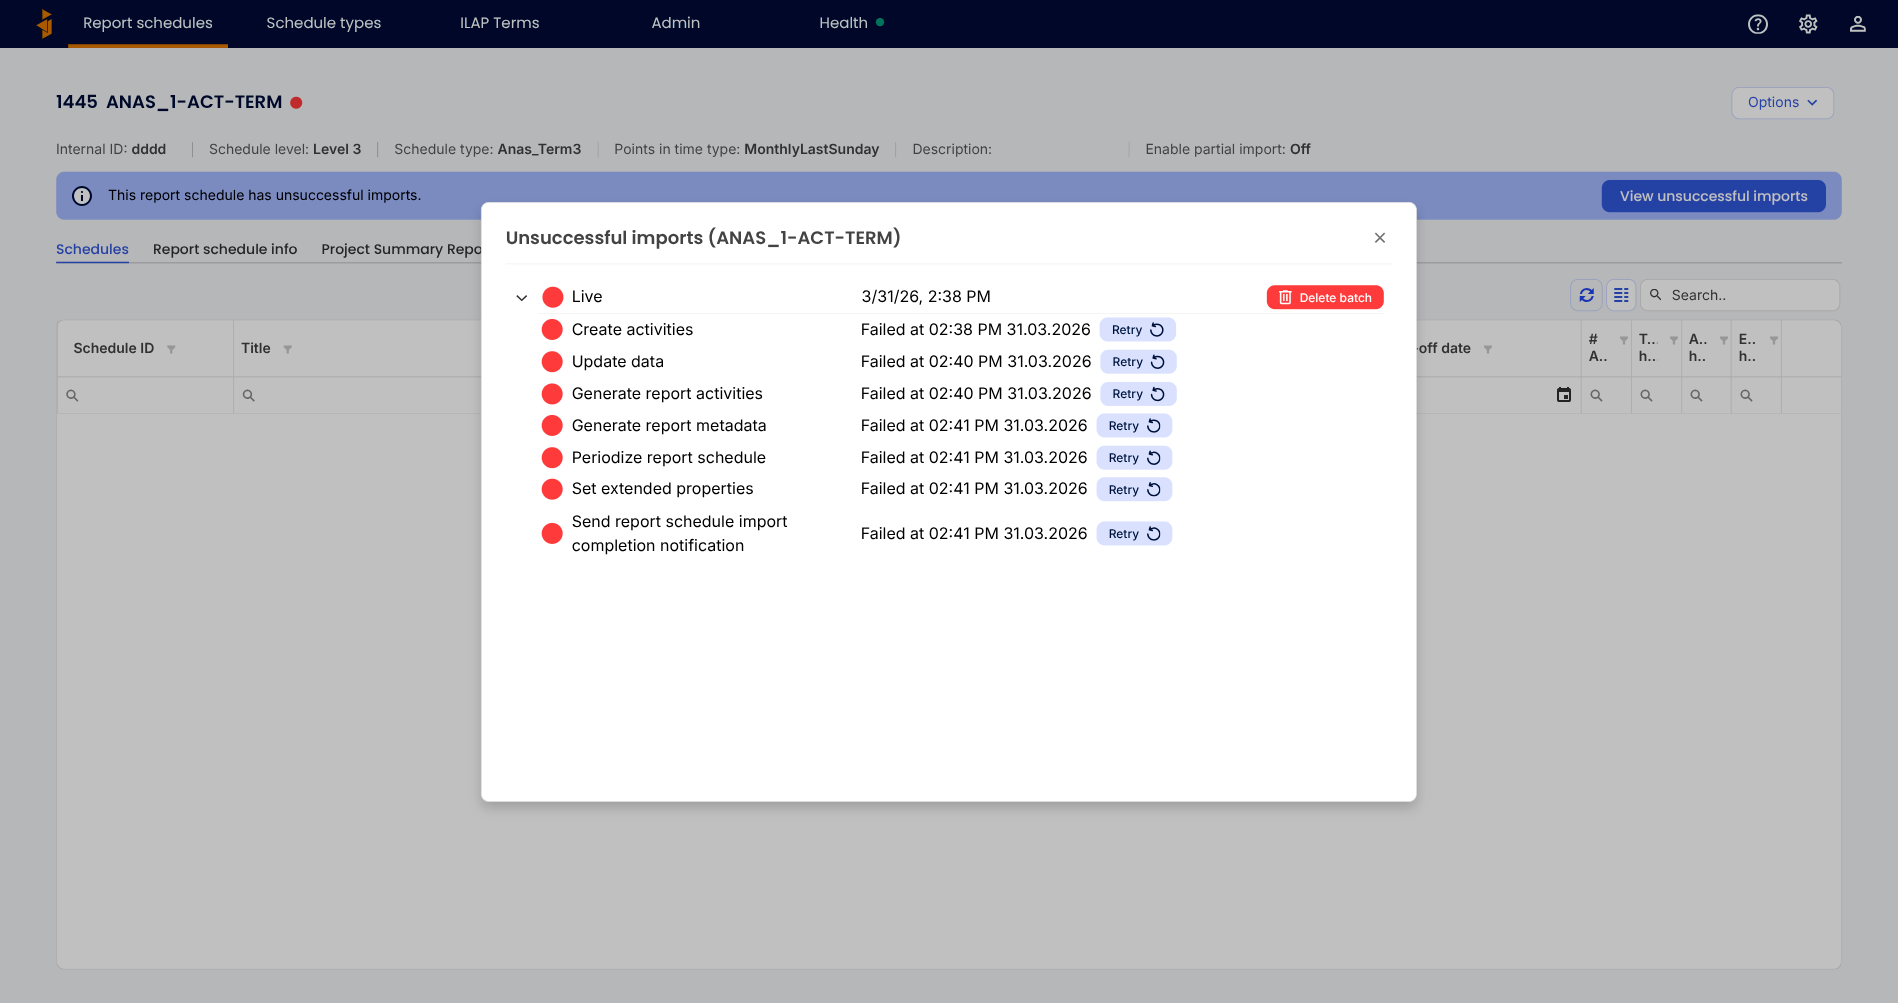Retry the Update data step
The image size is (1898, 1003).
point(1138,362)
